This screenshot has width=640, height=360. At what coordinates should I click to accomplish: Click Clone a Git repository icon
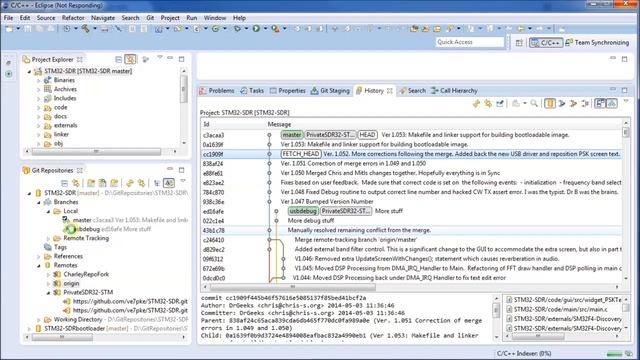click(102, 183)
